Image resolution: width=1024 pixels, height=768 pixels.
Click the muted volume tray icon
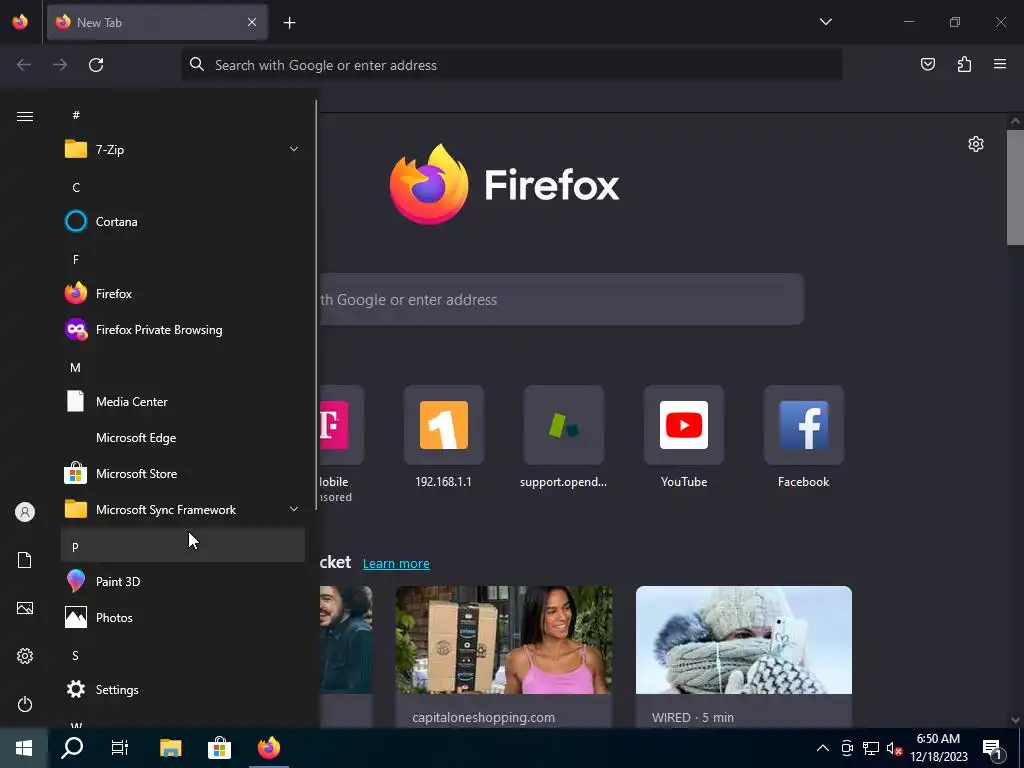pyautogui.click(x=894, y=748)
